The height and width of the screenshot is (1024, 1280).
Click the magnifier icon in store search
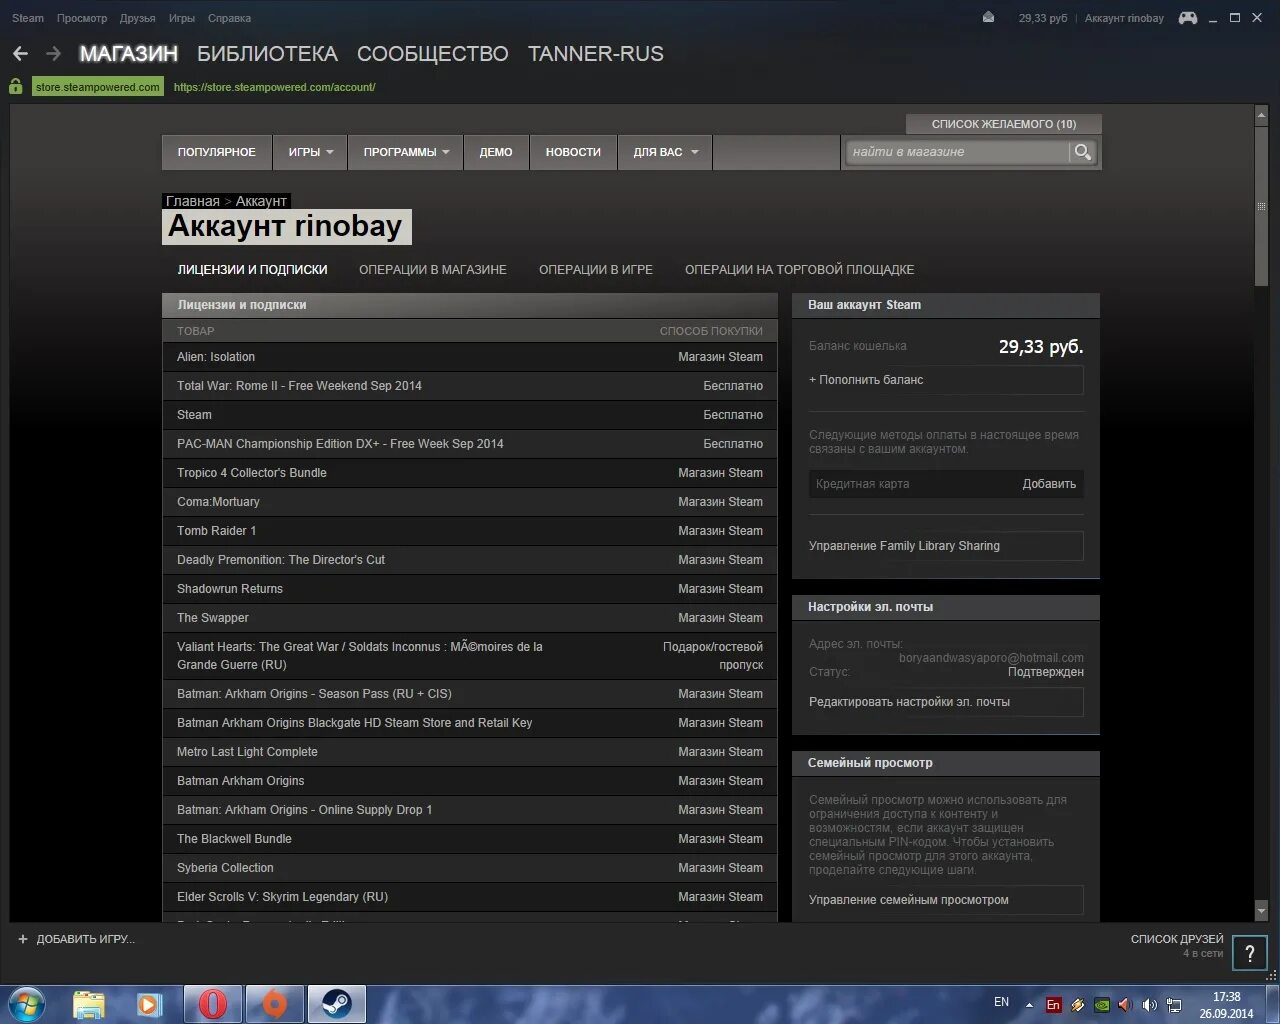(1082, 152)
